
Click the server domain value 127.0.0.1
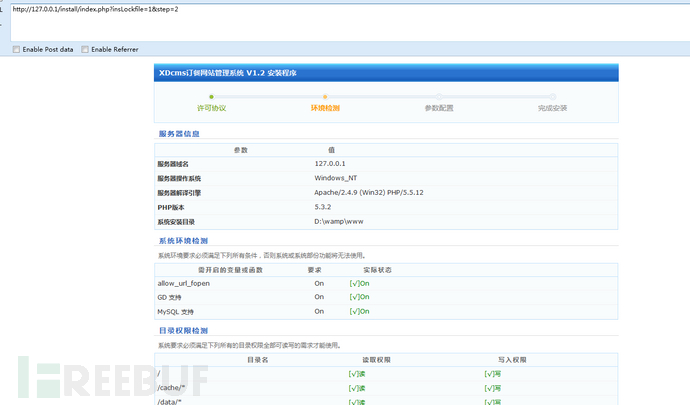[330, 163]
